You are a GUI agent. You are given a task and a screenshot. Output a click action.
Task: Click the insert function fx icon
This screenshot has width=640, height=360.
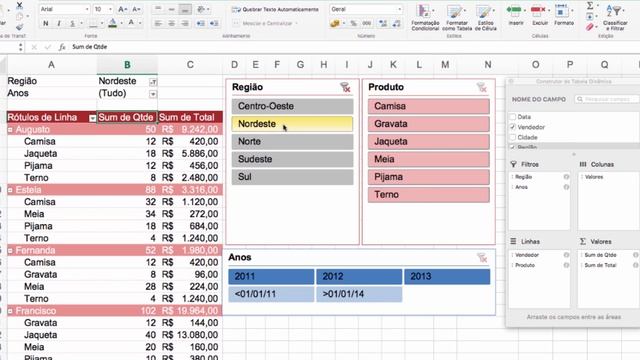tap(62, 47)
